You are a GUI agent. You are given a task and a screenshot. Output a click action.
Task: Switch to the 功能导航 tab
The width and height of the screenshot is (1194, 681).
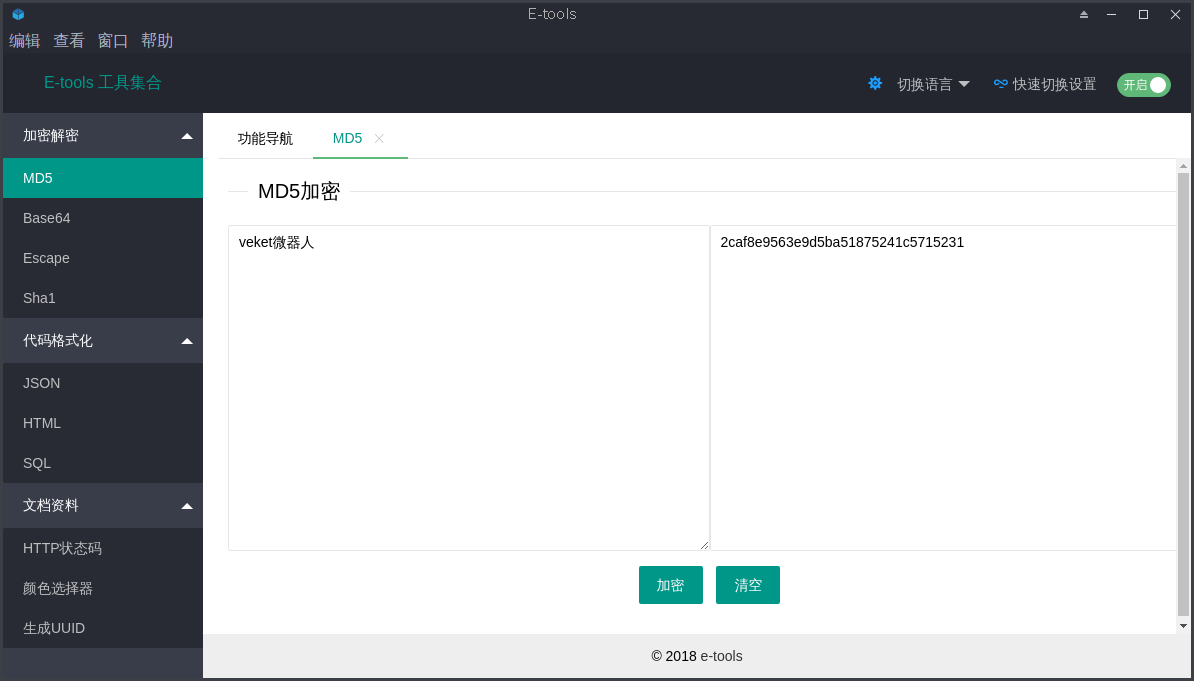(x=265, y=139)
